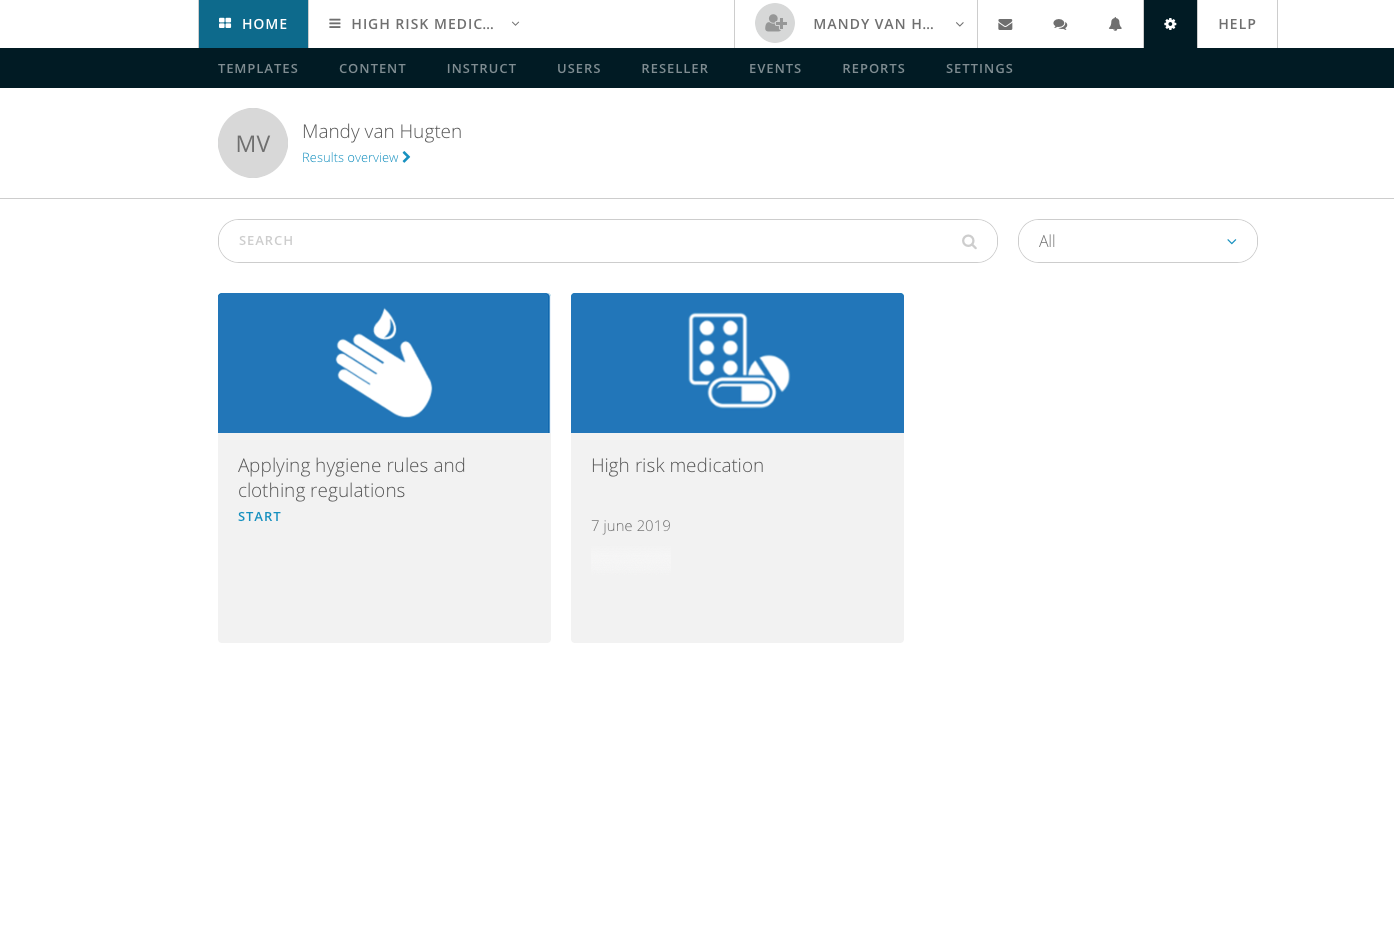Go to the Home tab
Image resolution: width=1394 pixels, height=952 pixels.
tap(253, 24)
